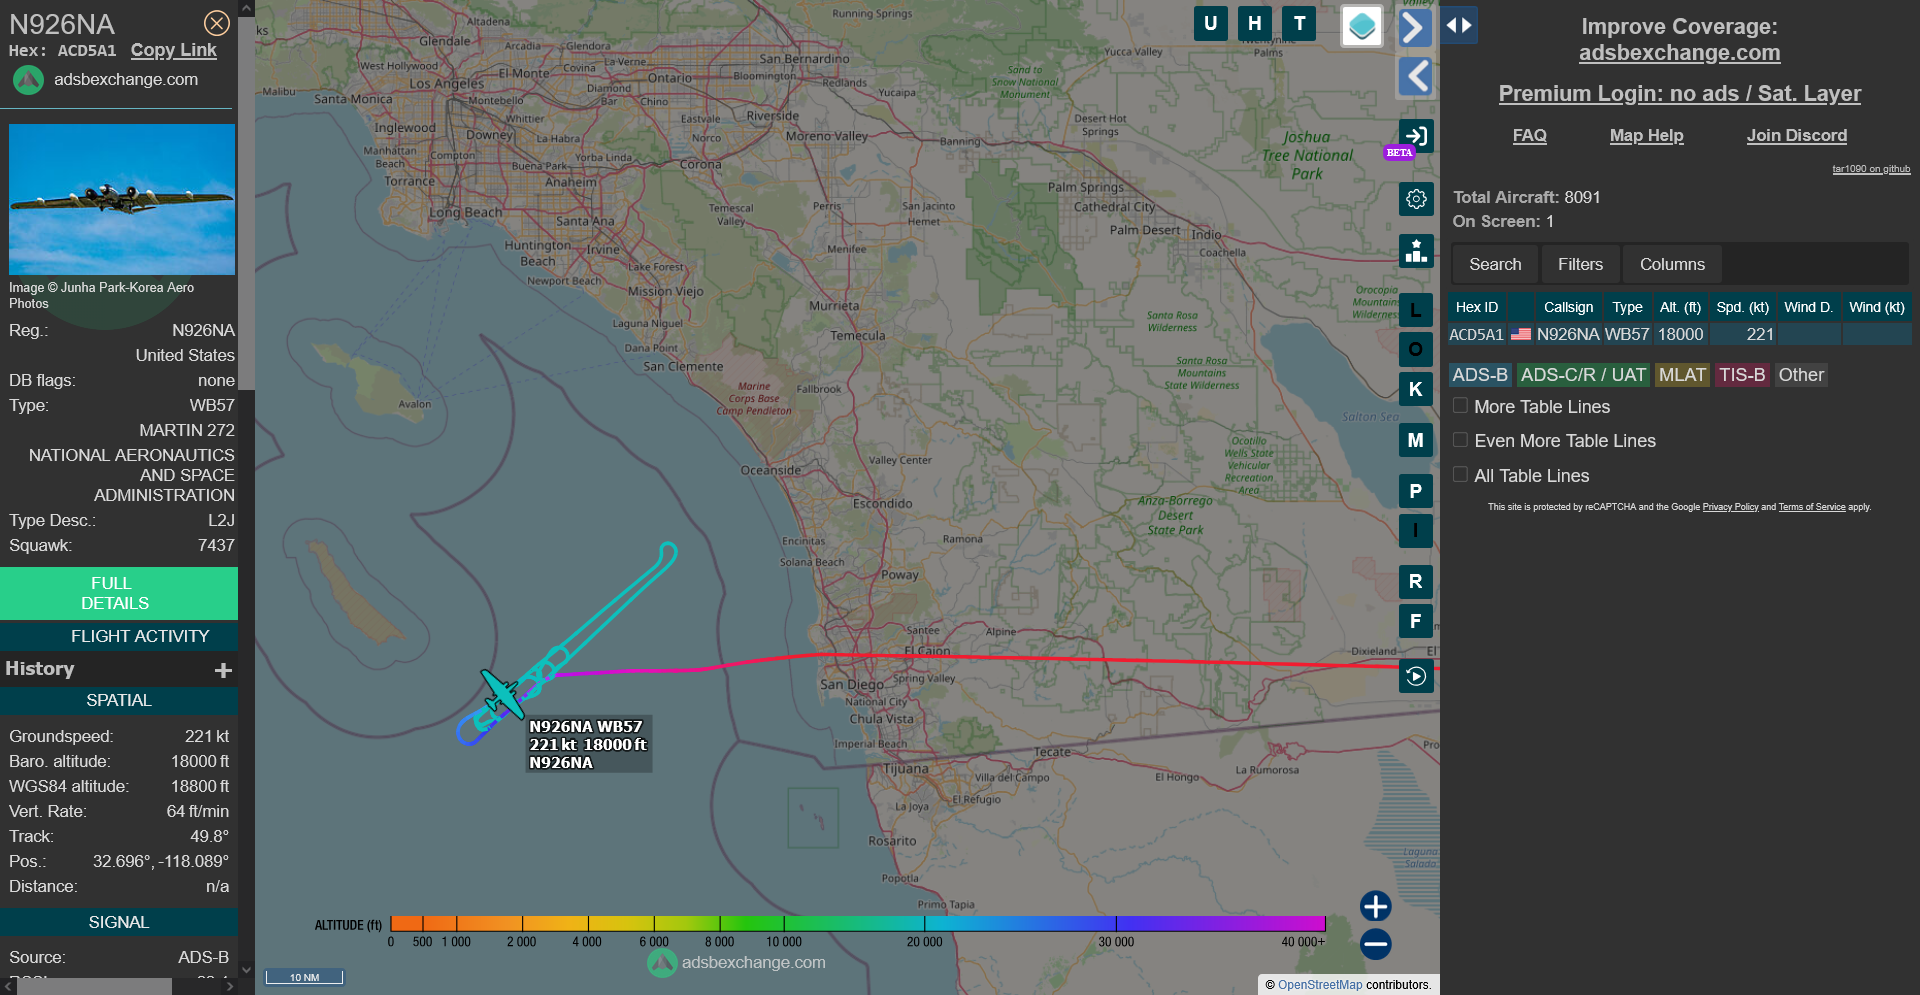
Task: Enable Even More Table Lines checkbox
Action: click(x=1460, y=440)
